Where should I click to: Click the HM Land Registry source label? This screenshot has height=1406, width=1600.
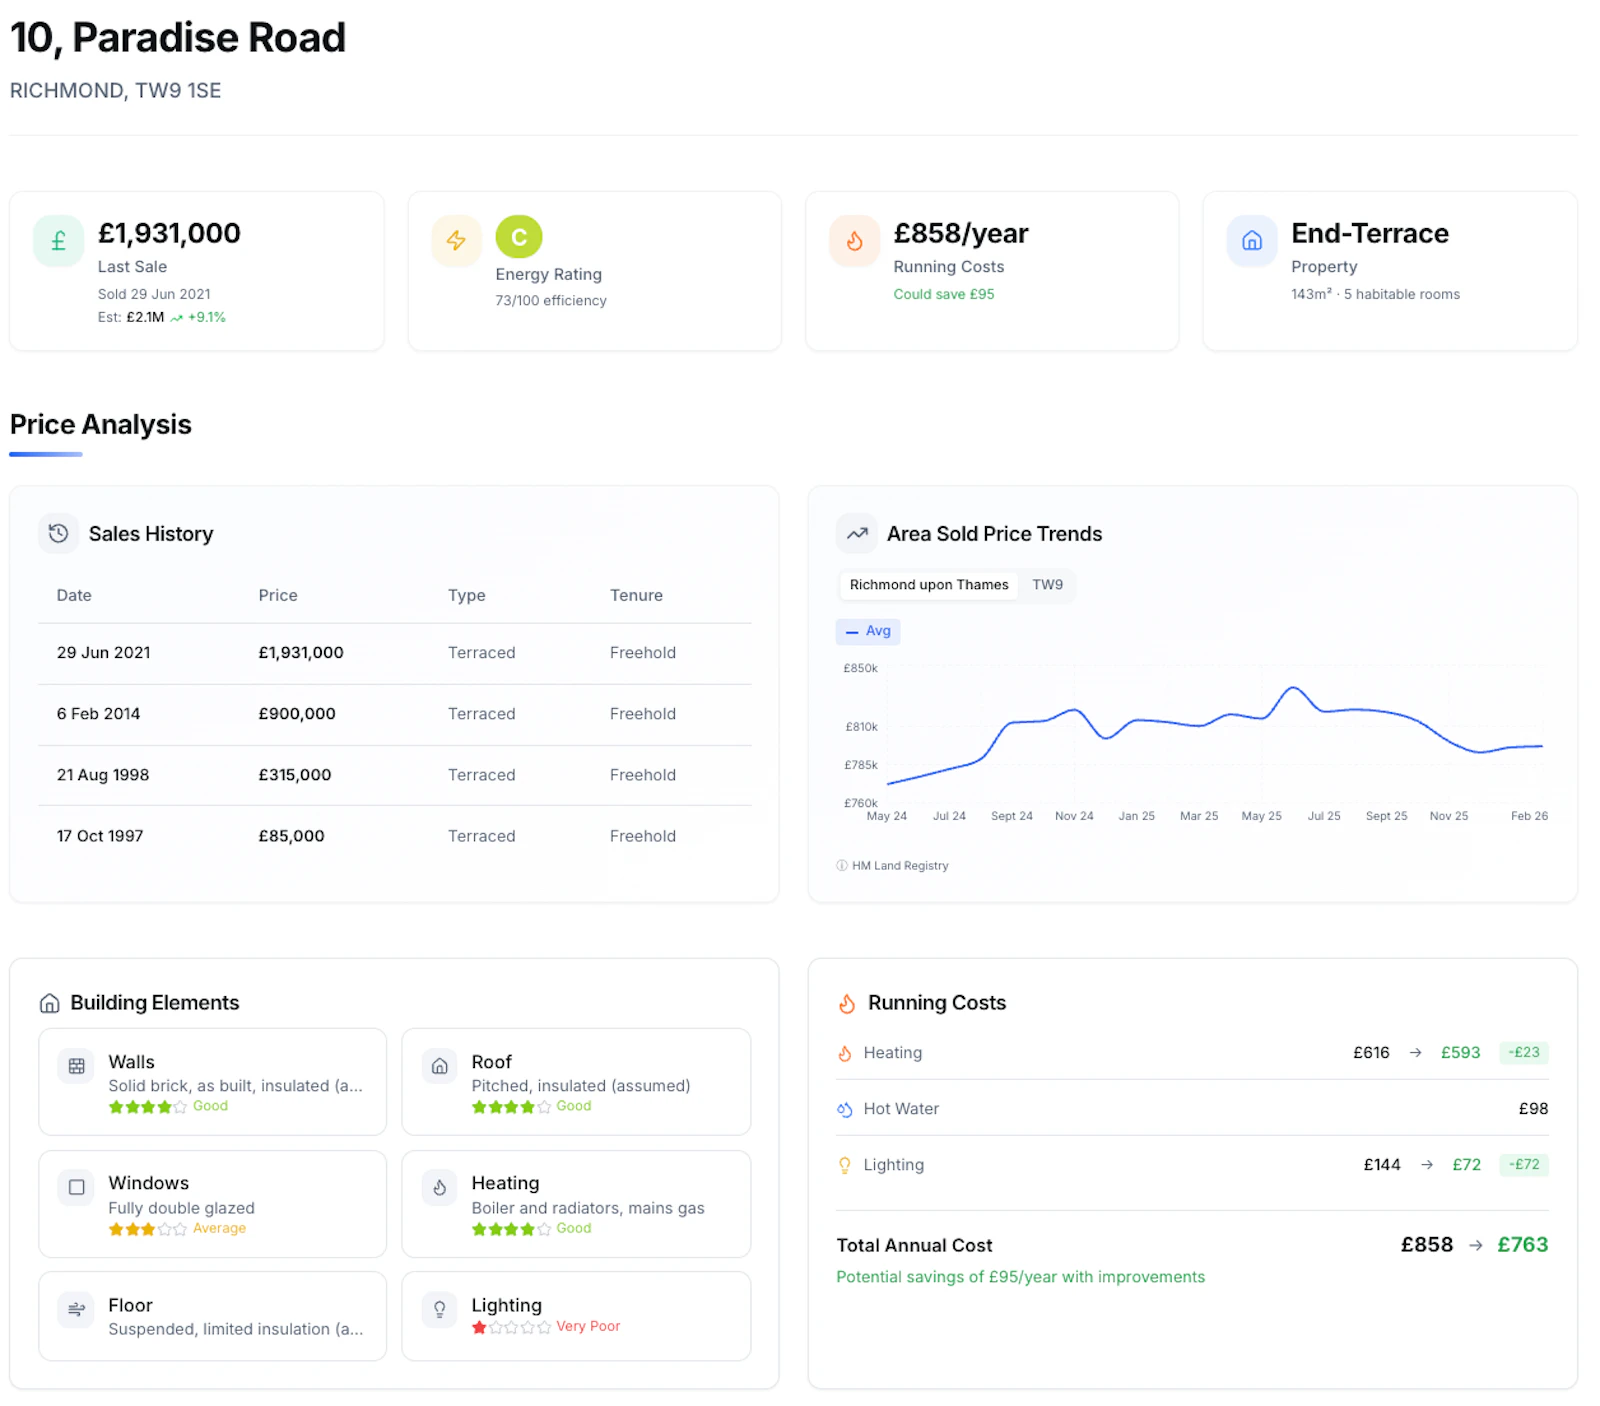[x=900, y=866]
